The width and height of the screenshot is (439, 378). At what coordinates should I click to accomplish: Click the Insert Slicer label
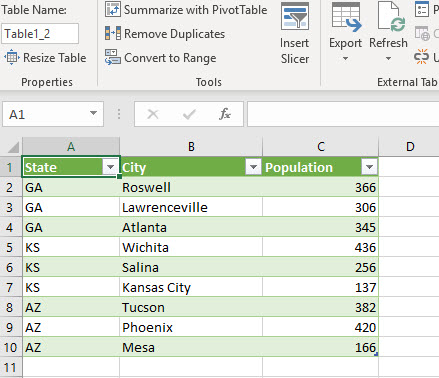coord(295,51)
